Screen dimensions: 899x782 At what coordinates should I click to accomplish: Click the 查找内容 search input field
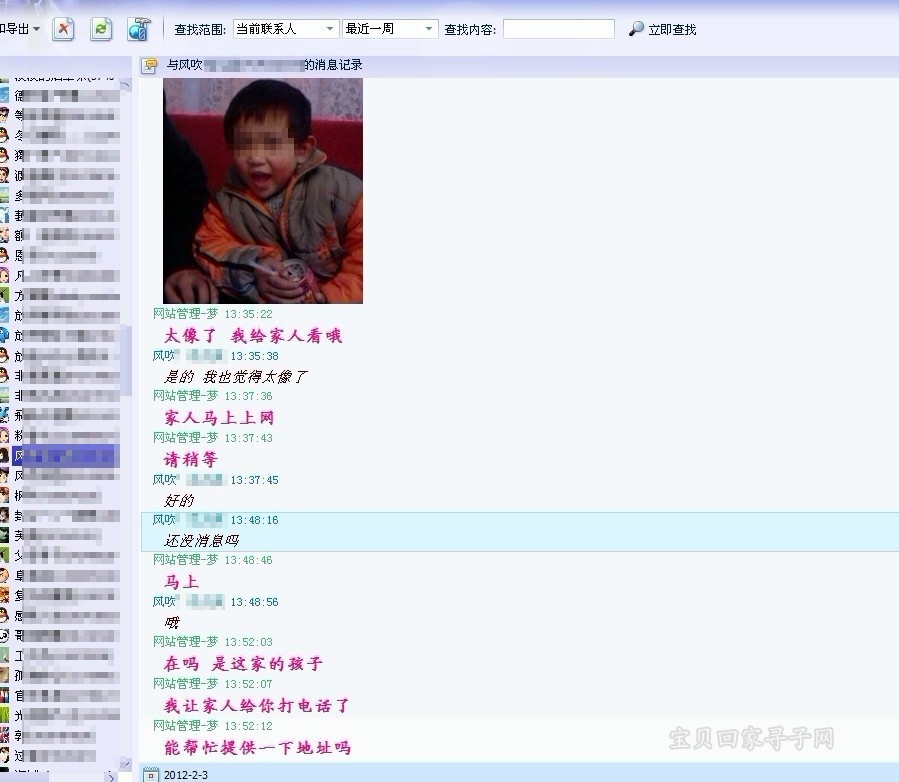(x=558, y=29)
